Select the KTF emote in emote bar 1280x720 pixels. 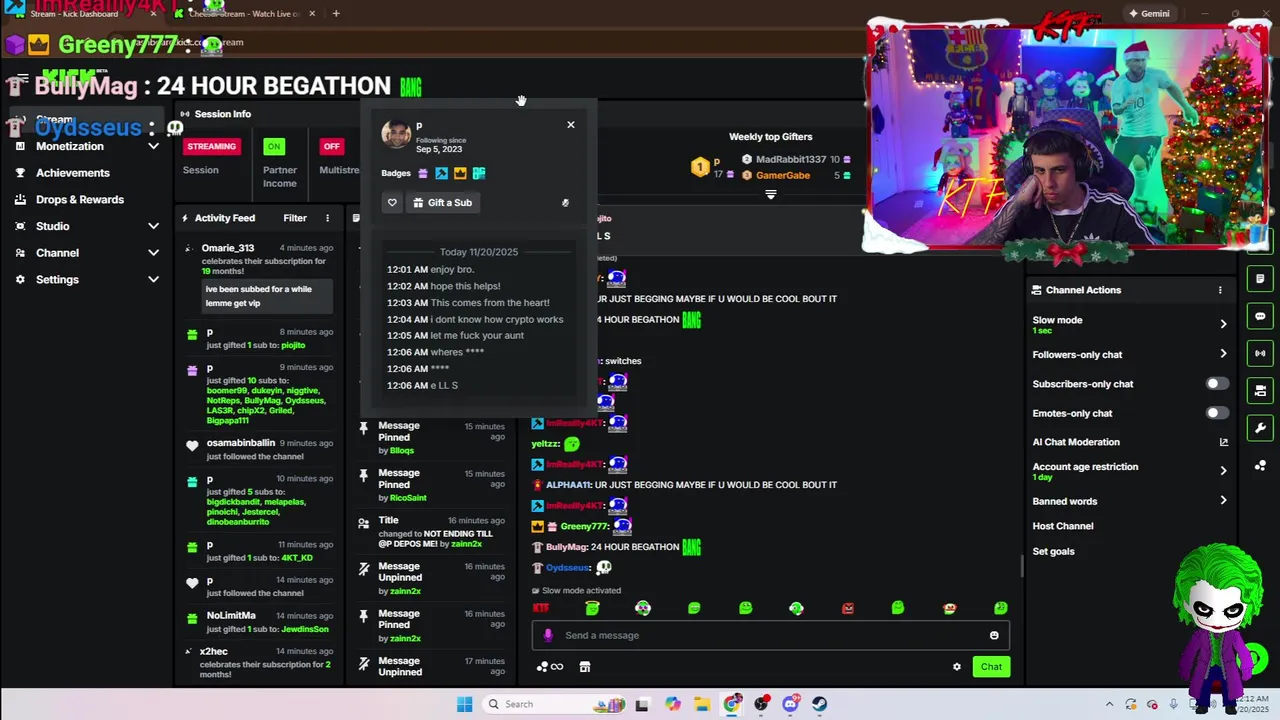click(x=541, y=608)
